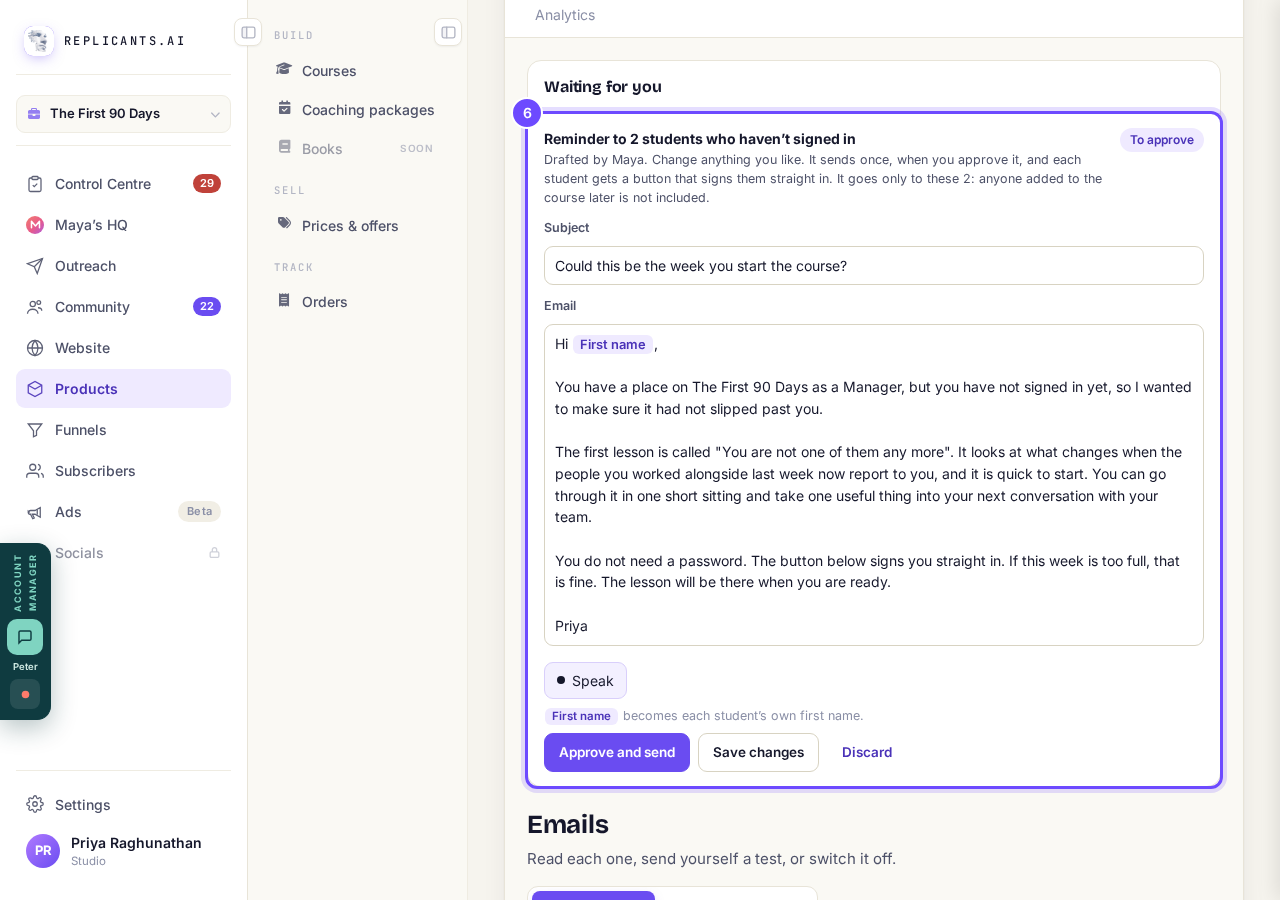1280x900 pixels.
Task: Click the Books icon marked soon
Action: pyautogui.click(x=284, y=147)
